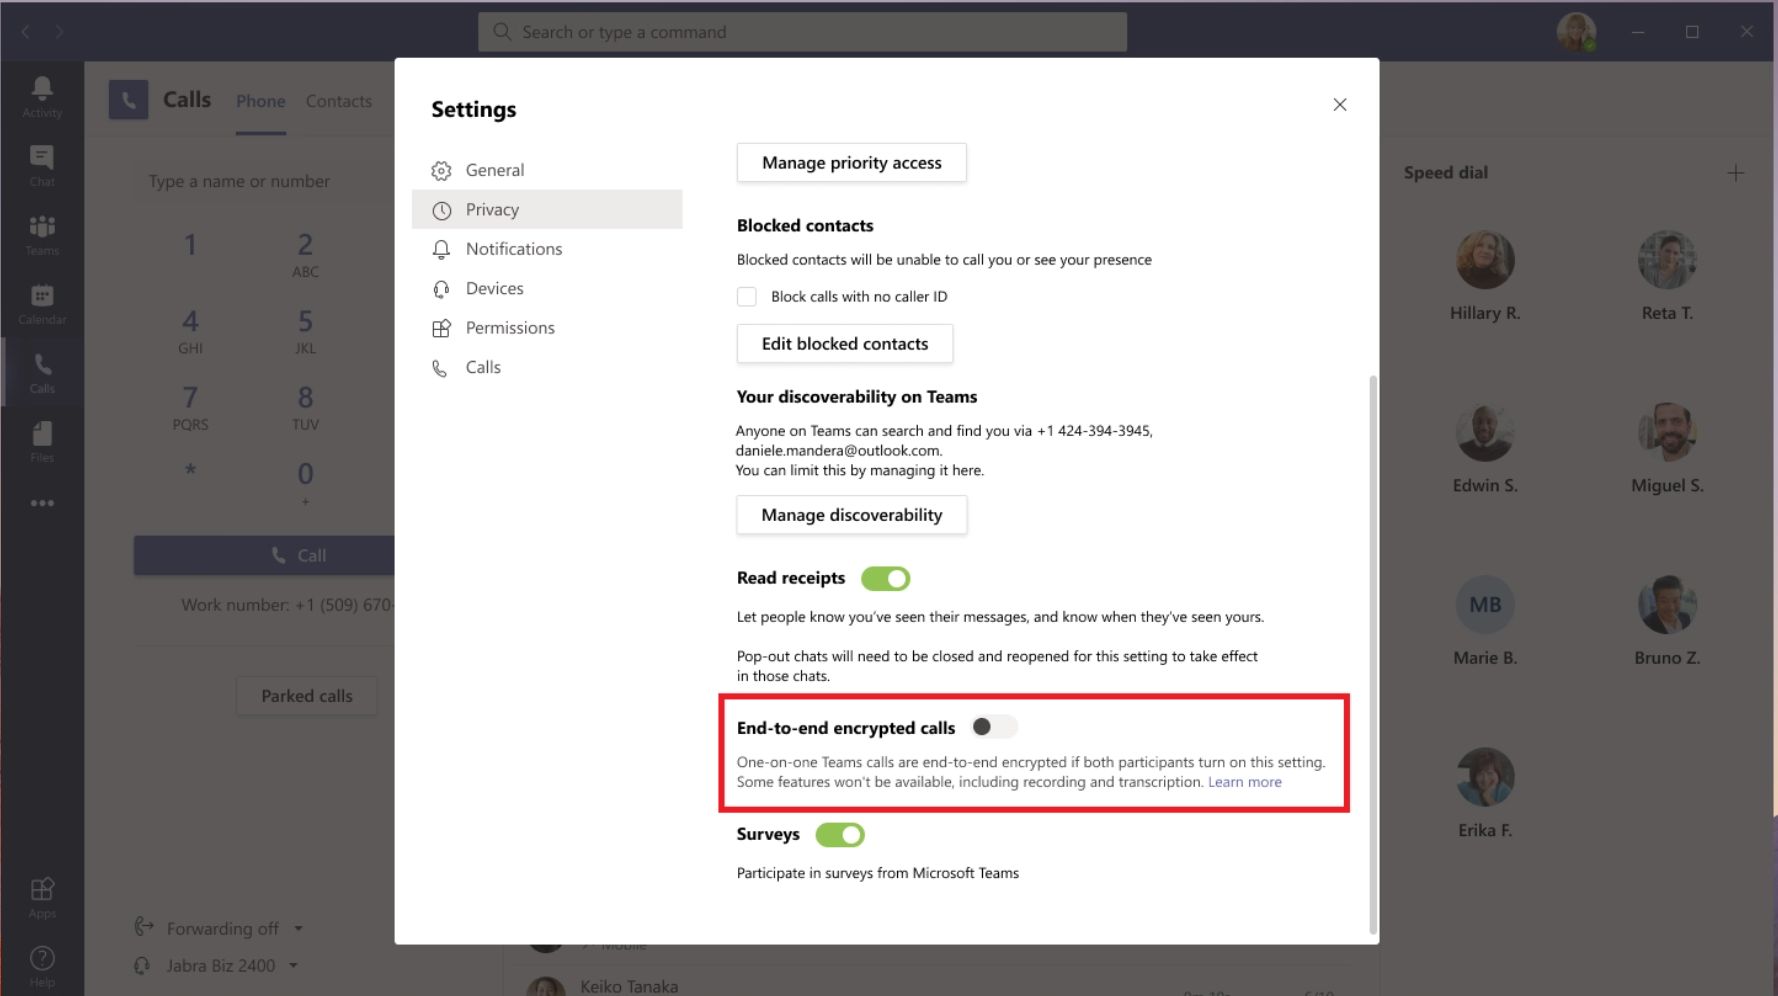Select Miguel S. speed dial contact
Image resolution: width=1778 pixels, height=996 pixels.
pyautogui.click(x=1667, y=449)
